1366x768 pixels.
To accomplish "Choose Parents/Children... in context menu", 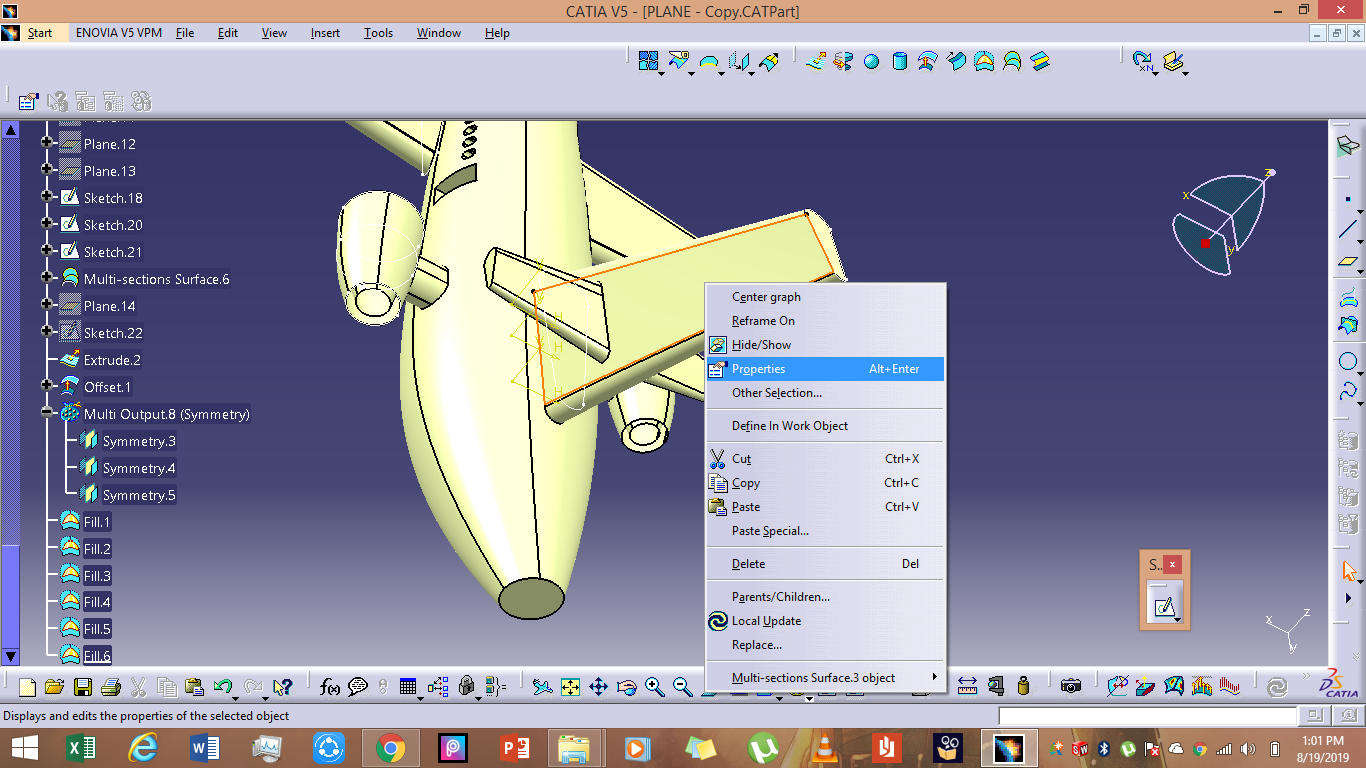I will coord(825,597).
